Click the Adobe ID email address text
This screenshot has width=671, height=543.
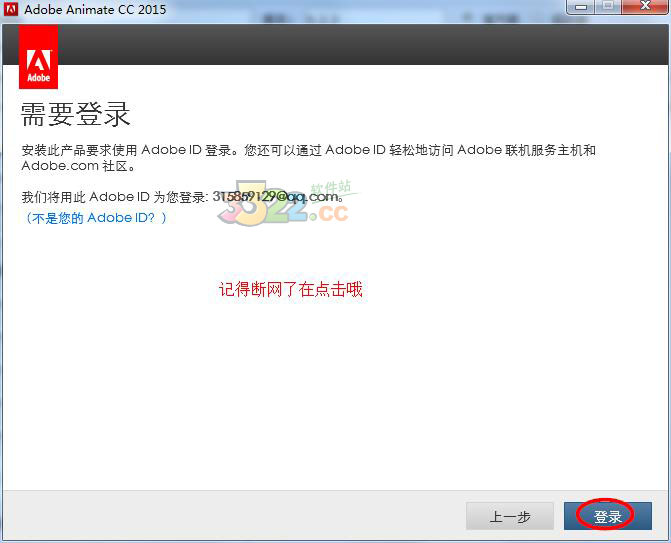coord(276,196)
